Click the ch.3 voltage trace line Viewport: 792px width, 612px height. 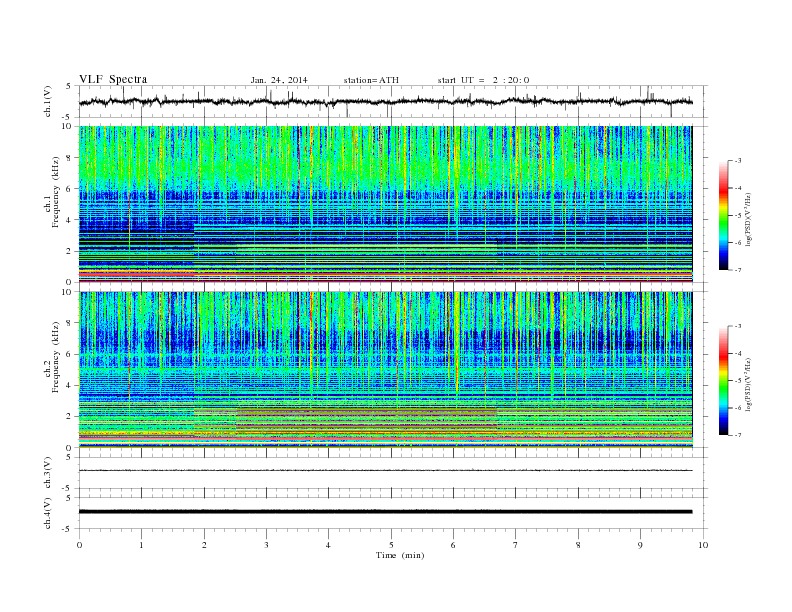[x=386, y=471]
